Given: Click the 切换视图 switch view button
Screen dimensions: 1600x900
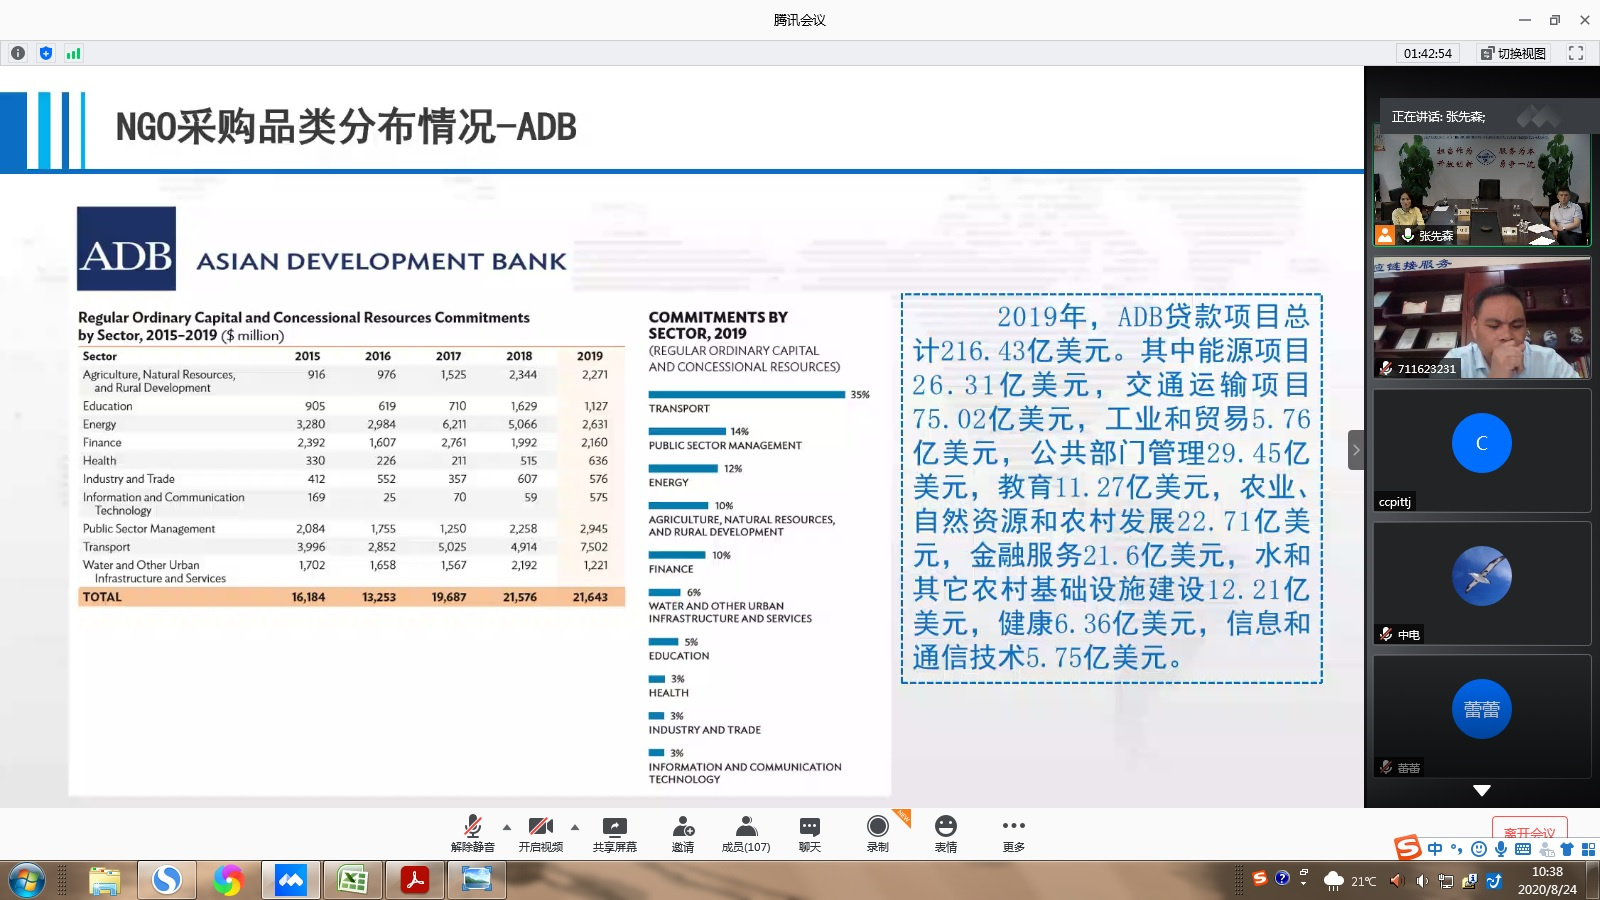Looking at the screenshot, I should tap(1513, 53).
